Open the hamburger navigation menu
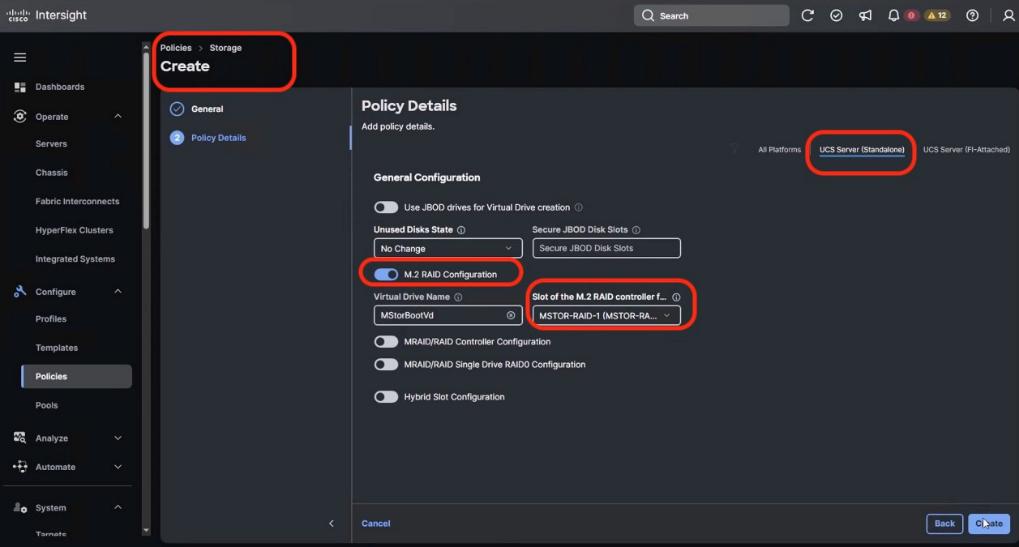1019x547 pixels. pyautogui.click(x=20, y=58)
